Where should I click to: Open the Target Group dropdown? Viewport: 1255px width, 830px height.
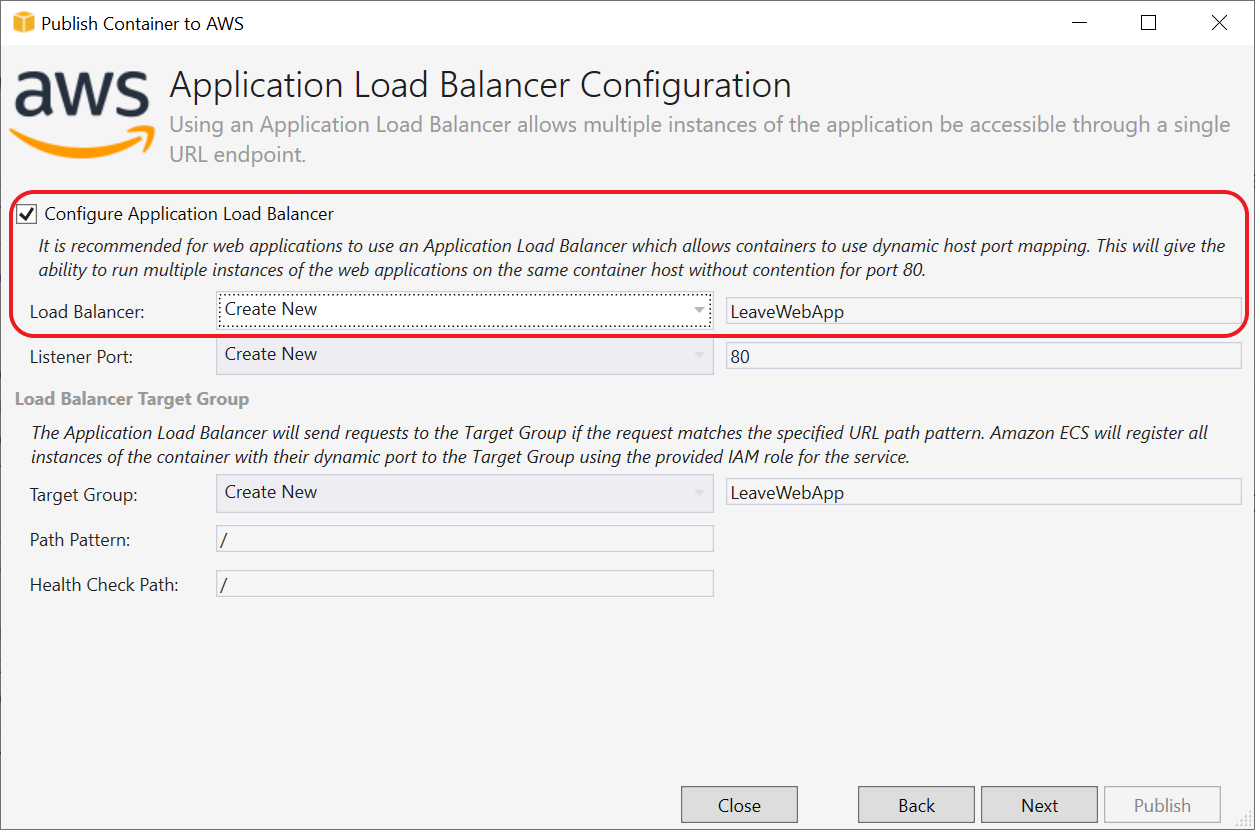(465, 493)
